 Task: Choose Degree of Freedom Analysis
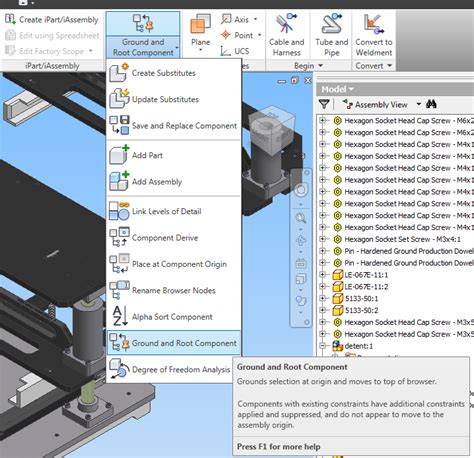[x=170, y=369]
